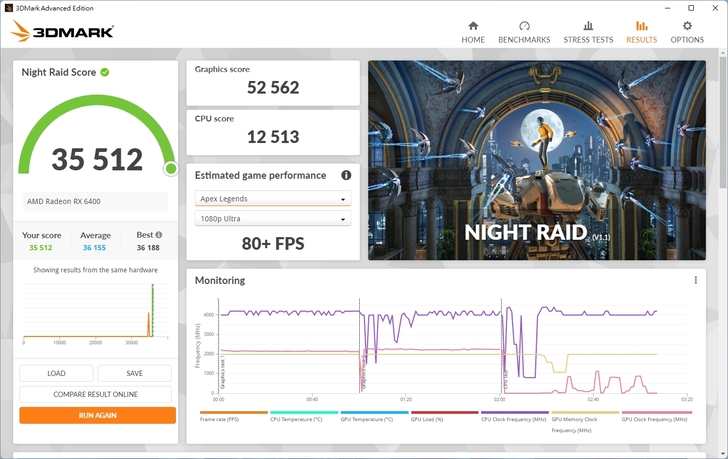Click the AMD Radeon RX 6400 field
The height and width of the screenshot is (459, 728).
click(x=95, y=201)
